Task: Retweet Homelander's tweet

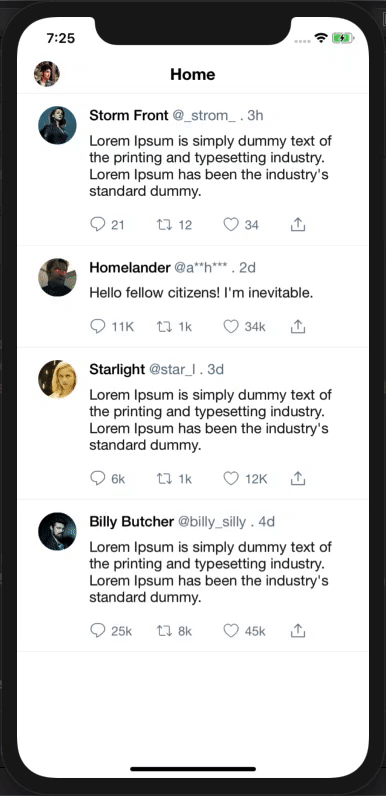Action: [164, 326]
